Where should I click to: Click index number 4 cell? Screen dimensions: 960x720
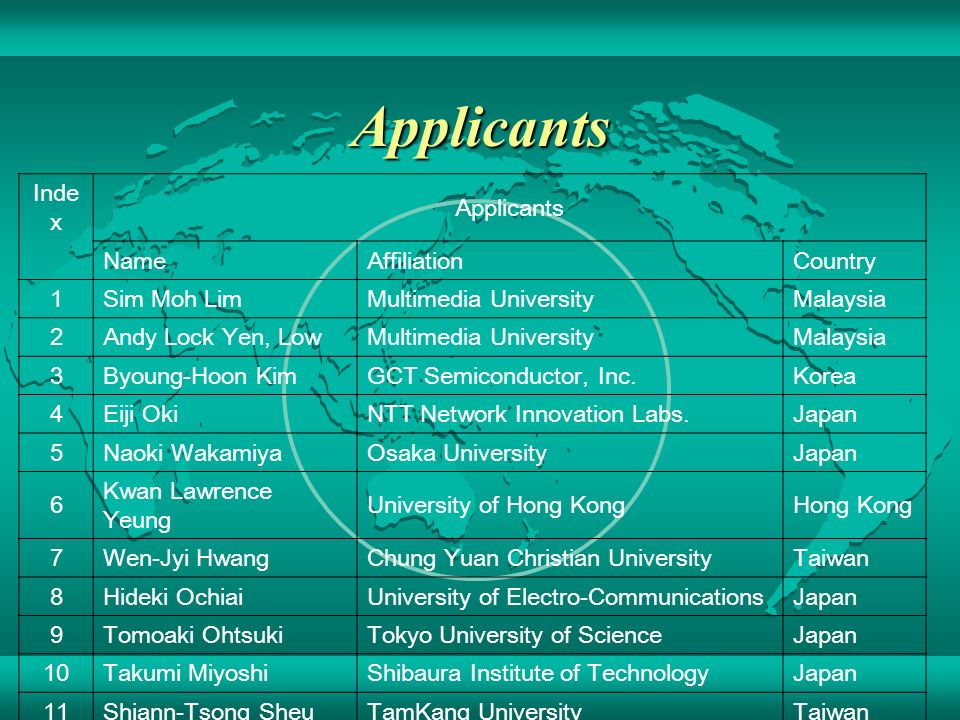click(56, 414)
